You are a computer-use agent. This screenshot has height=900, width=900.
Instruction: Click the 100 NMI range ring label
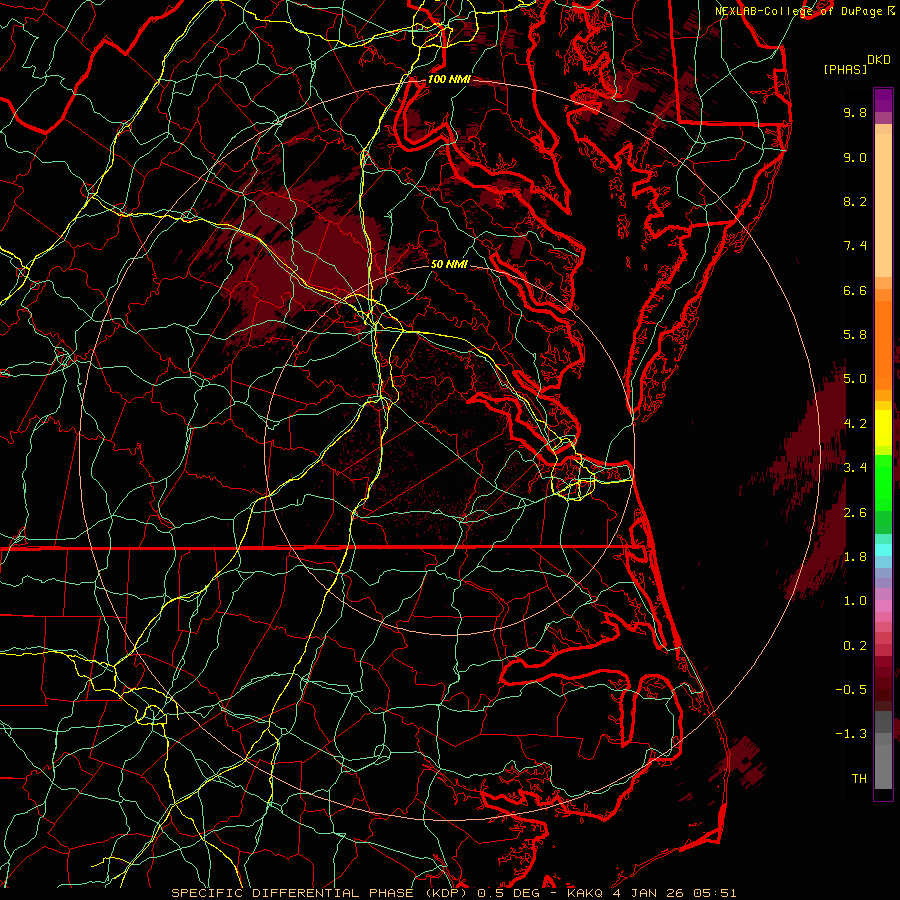click(449, 79)
